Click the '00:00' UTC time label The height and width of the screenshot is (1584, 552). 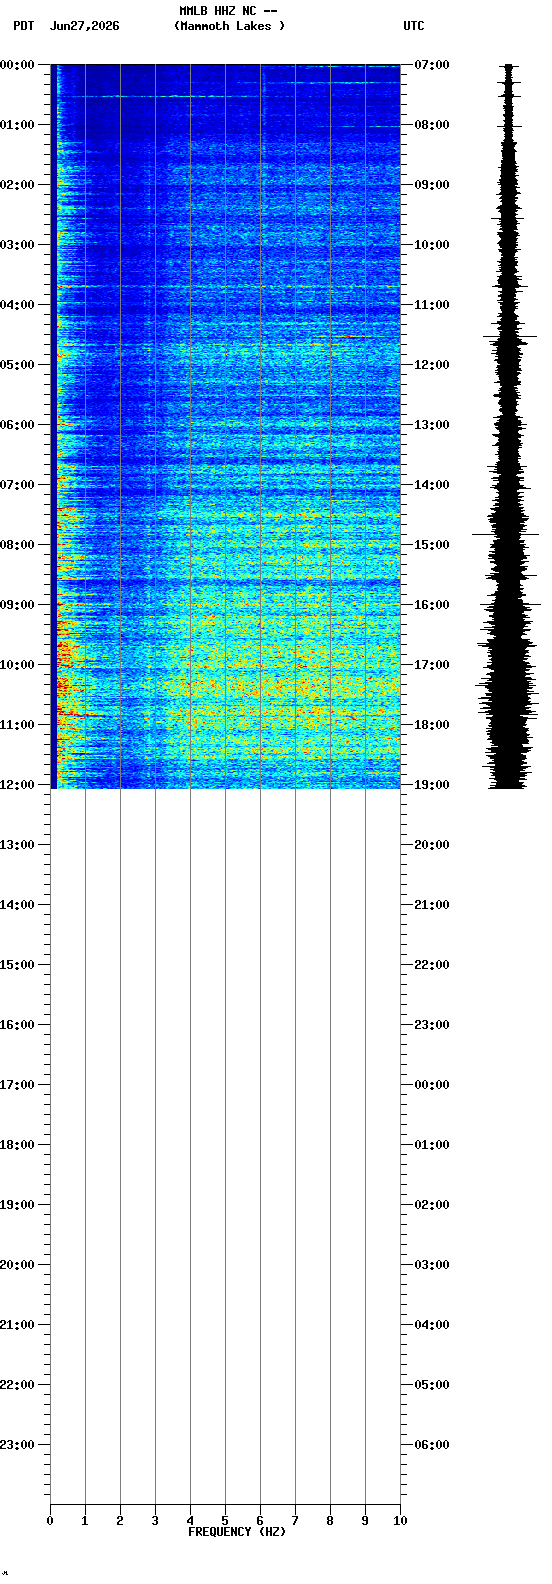point(432,1085)
